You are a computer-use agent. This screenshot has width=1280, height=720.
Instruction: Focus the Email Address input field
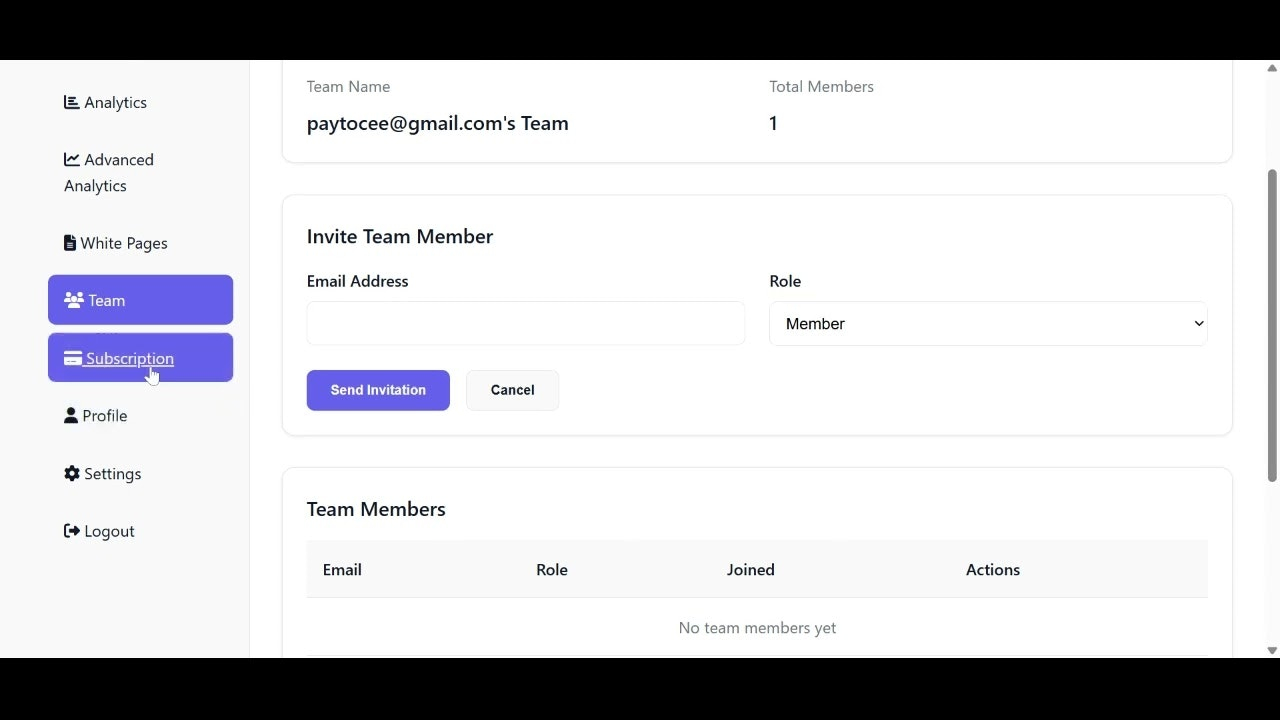tap(525, 324)
